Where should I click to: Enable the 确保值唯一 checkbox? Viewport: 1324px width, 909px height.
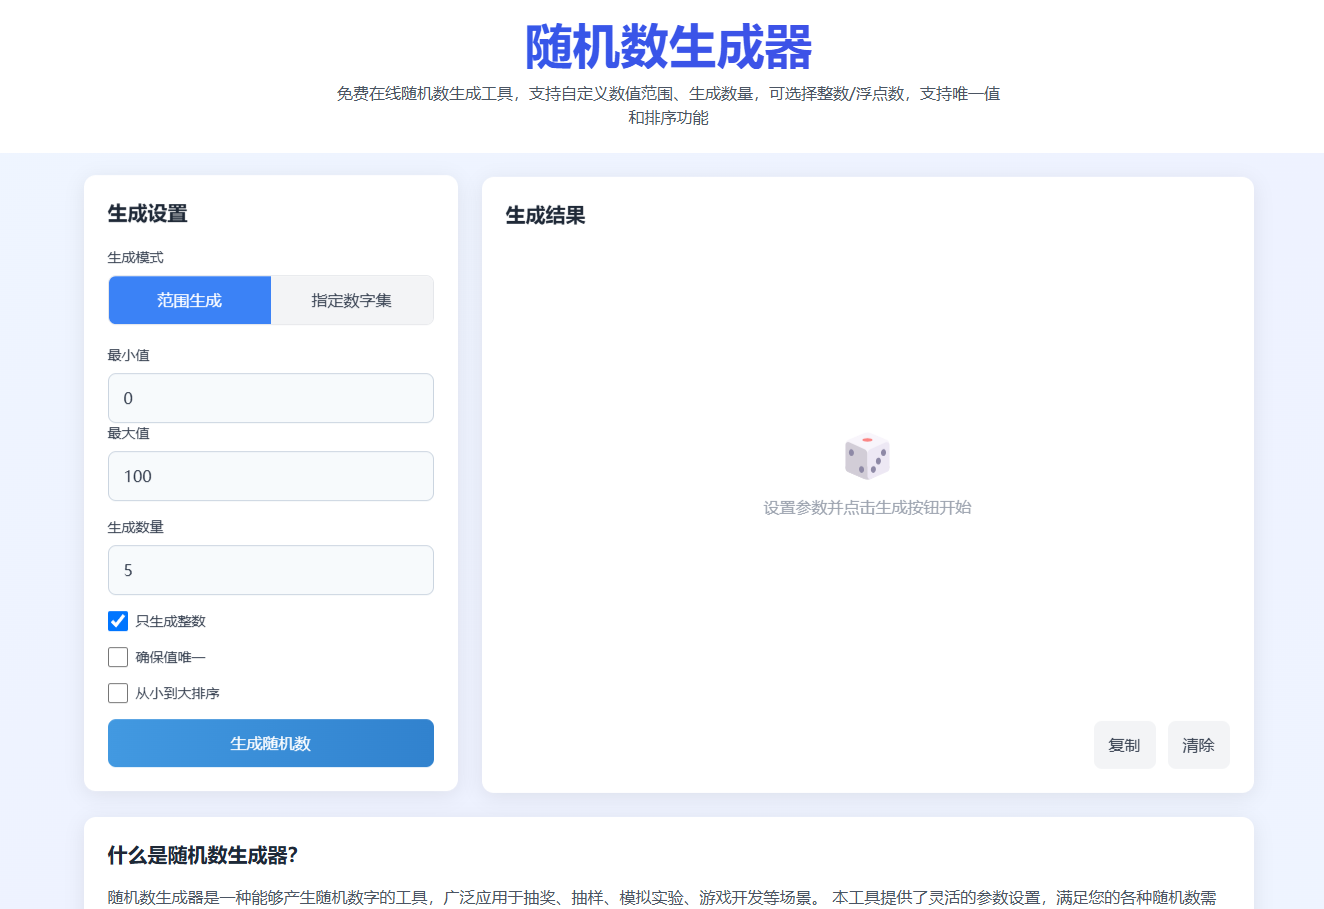(118, 657)
